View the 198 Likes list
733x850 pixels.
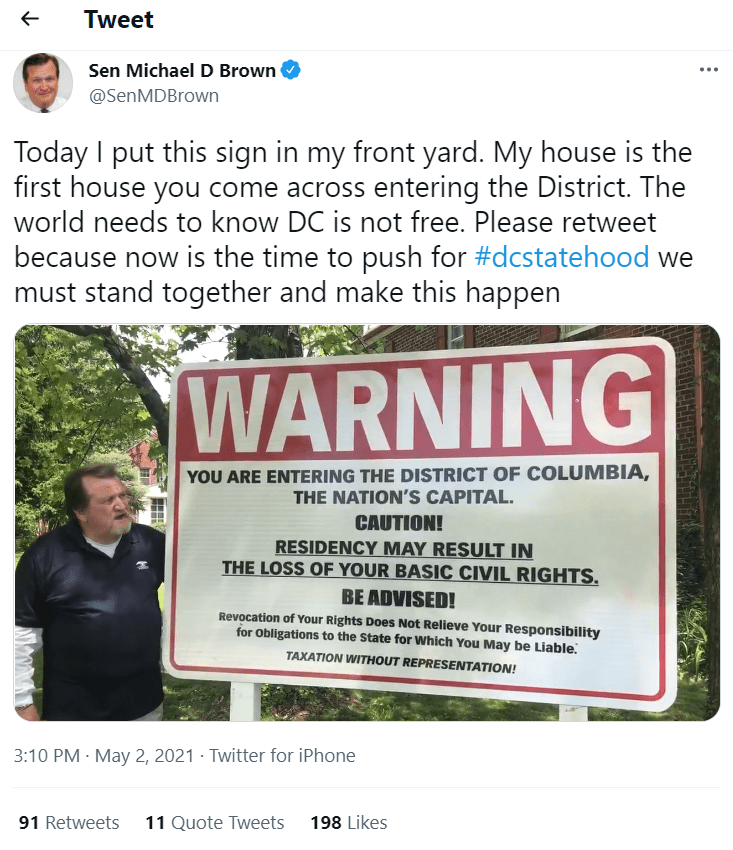tap(349, 822)
